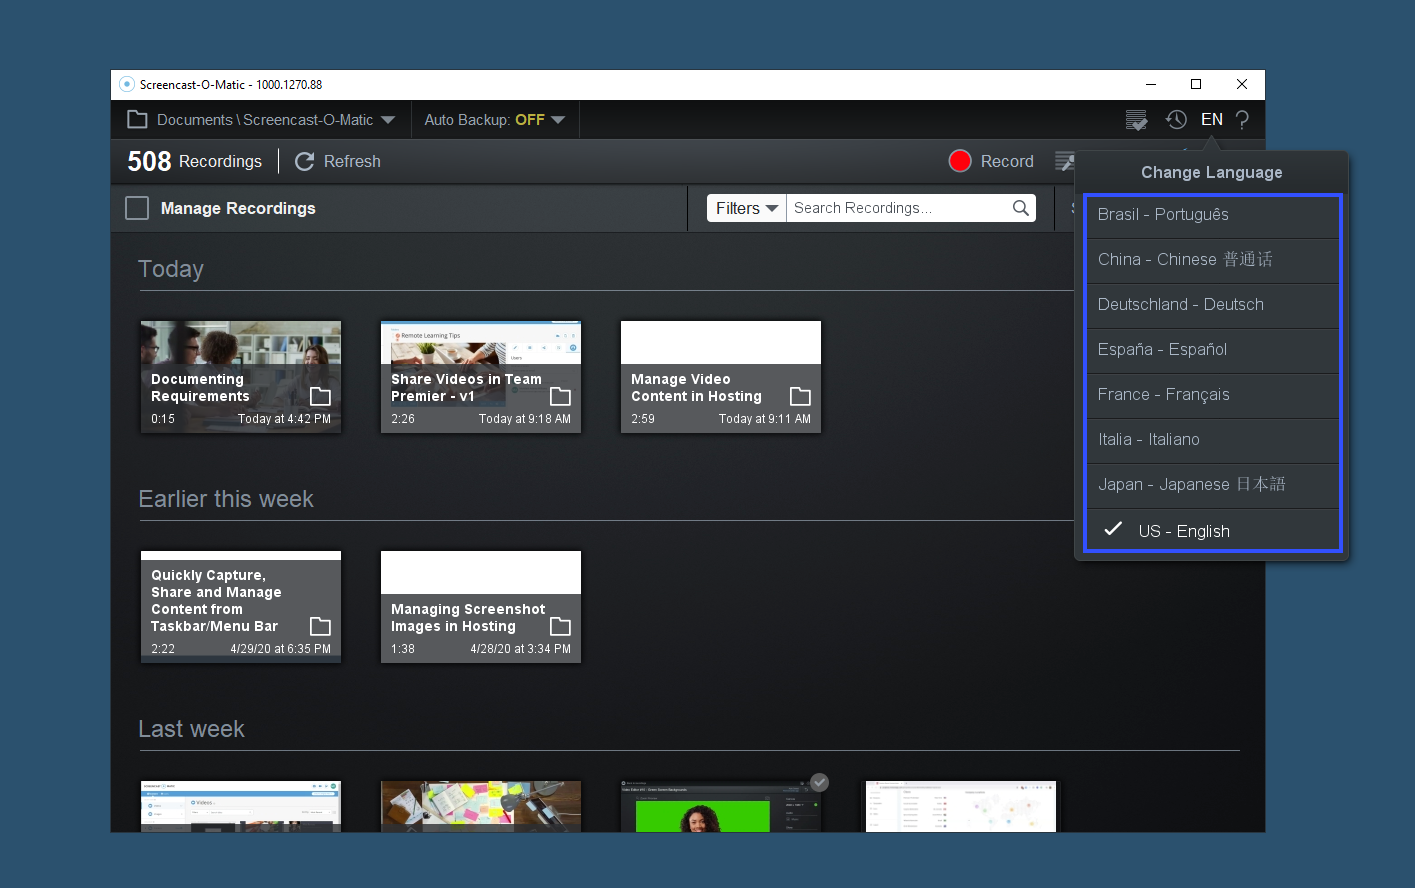Open the checklist icon in the top bar
Viewport: 1415px width, 888px height.
click(x=1137, y=120)
